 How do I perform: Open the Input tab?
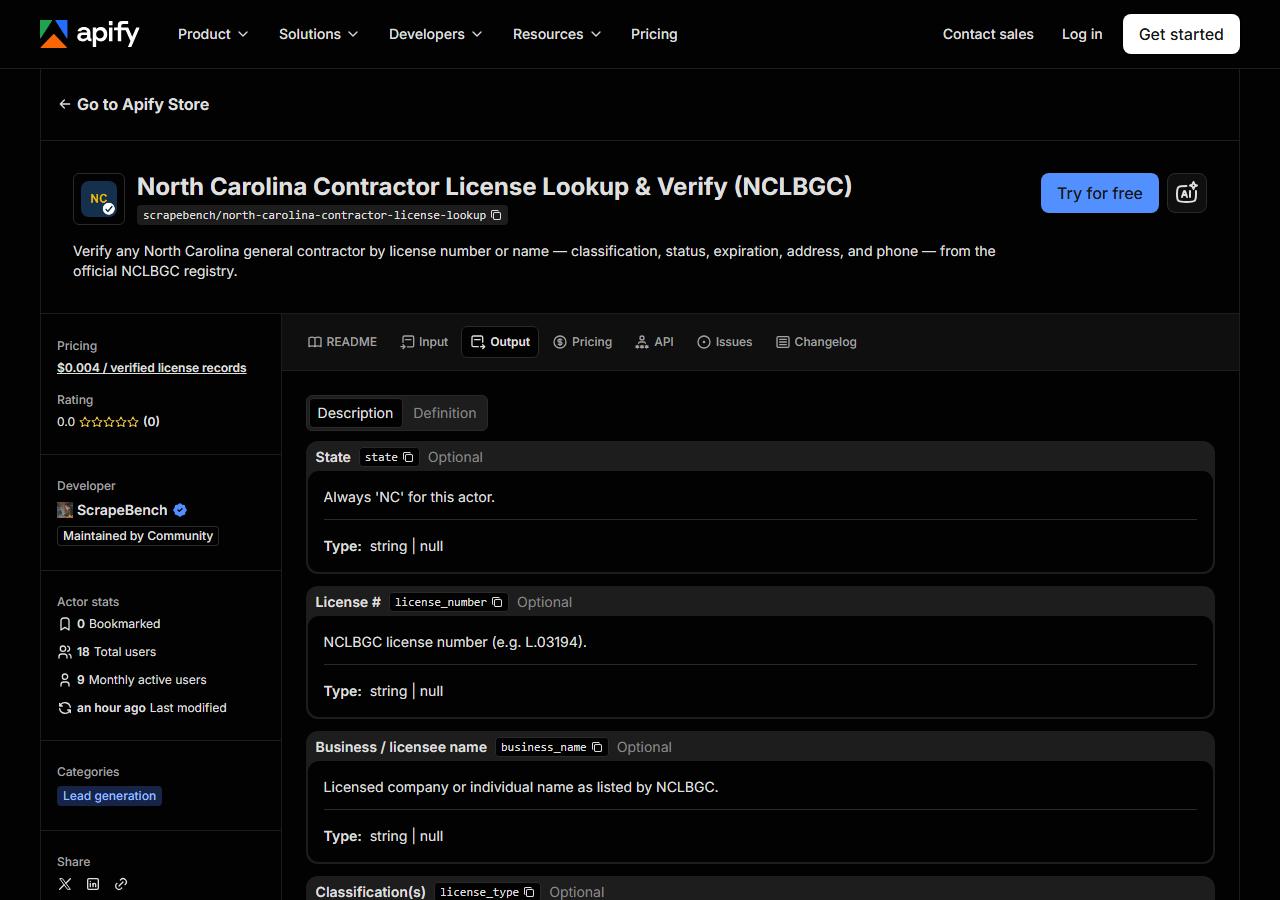(x=424, y=342)
